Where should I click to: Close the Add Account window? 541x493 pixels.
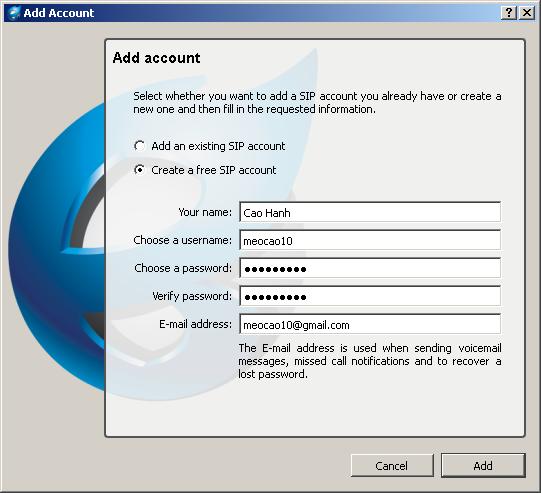[527, 13]
